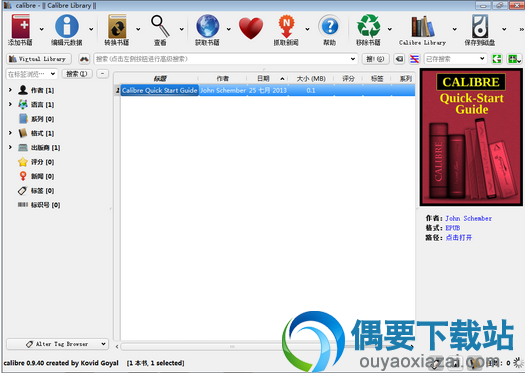Select the Series icon in tag browser
525x373 pixels.
tap(23, 119)
